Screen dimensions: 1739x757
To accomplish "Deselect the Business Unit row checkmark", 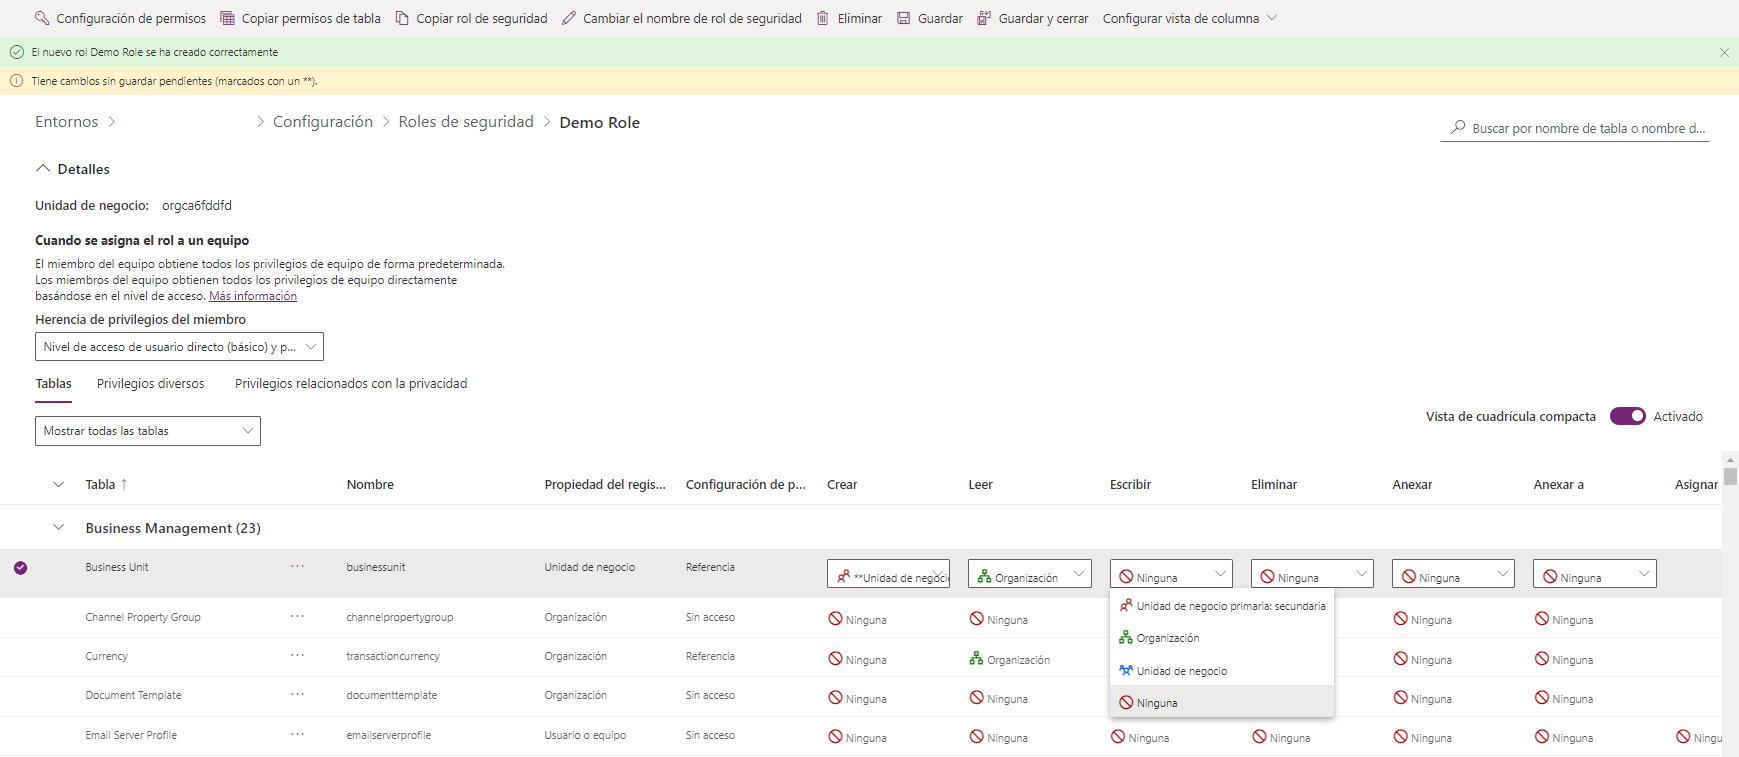I will 20,568.
